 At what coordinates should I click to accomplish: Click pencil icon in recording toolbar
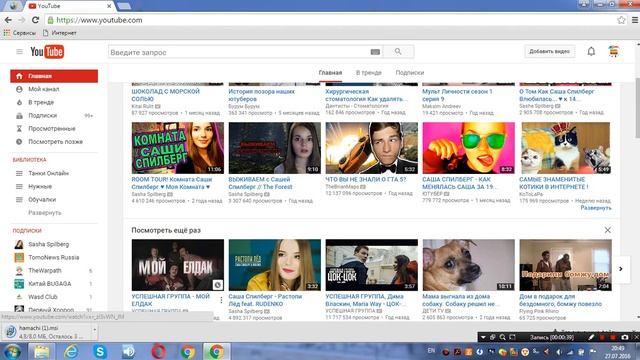[x=591, y=337]
